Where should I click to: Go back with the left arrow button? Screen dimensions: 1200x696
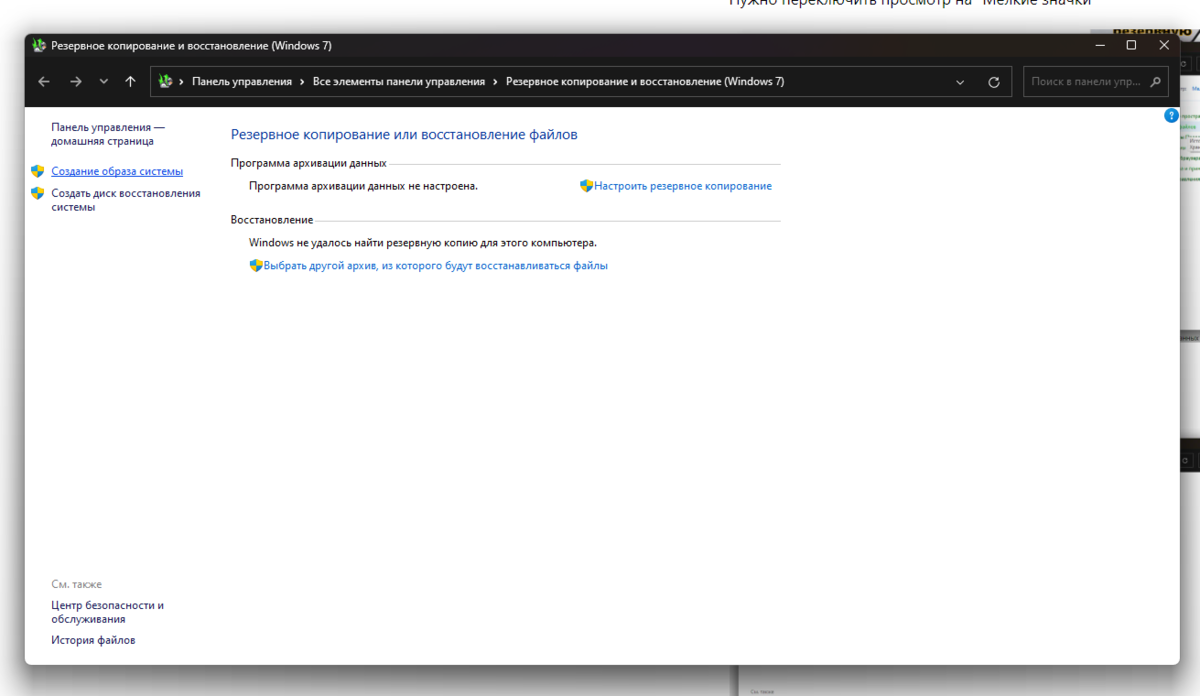pos(44,82)
